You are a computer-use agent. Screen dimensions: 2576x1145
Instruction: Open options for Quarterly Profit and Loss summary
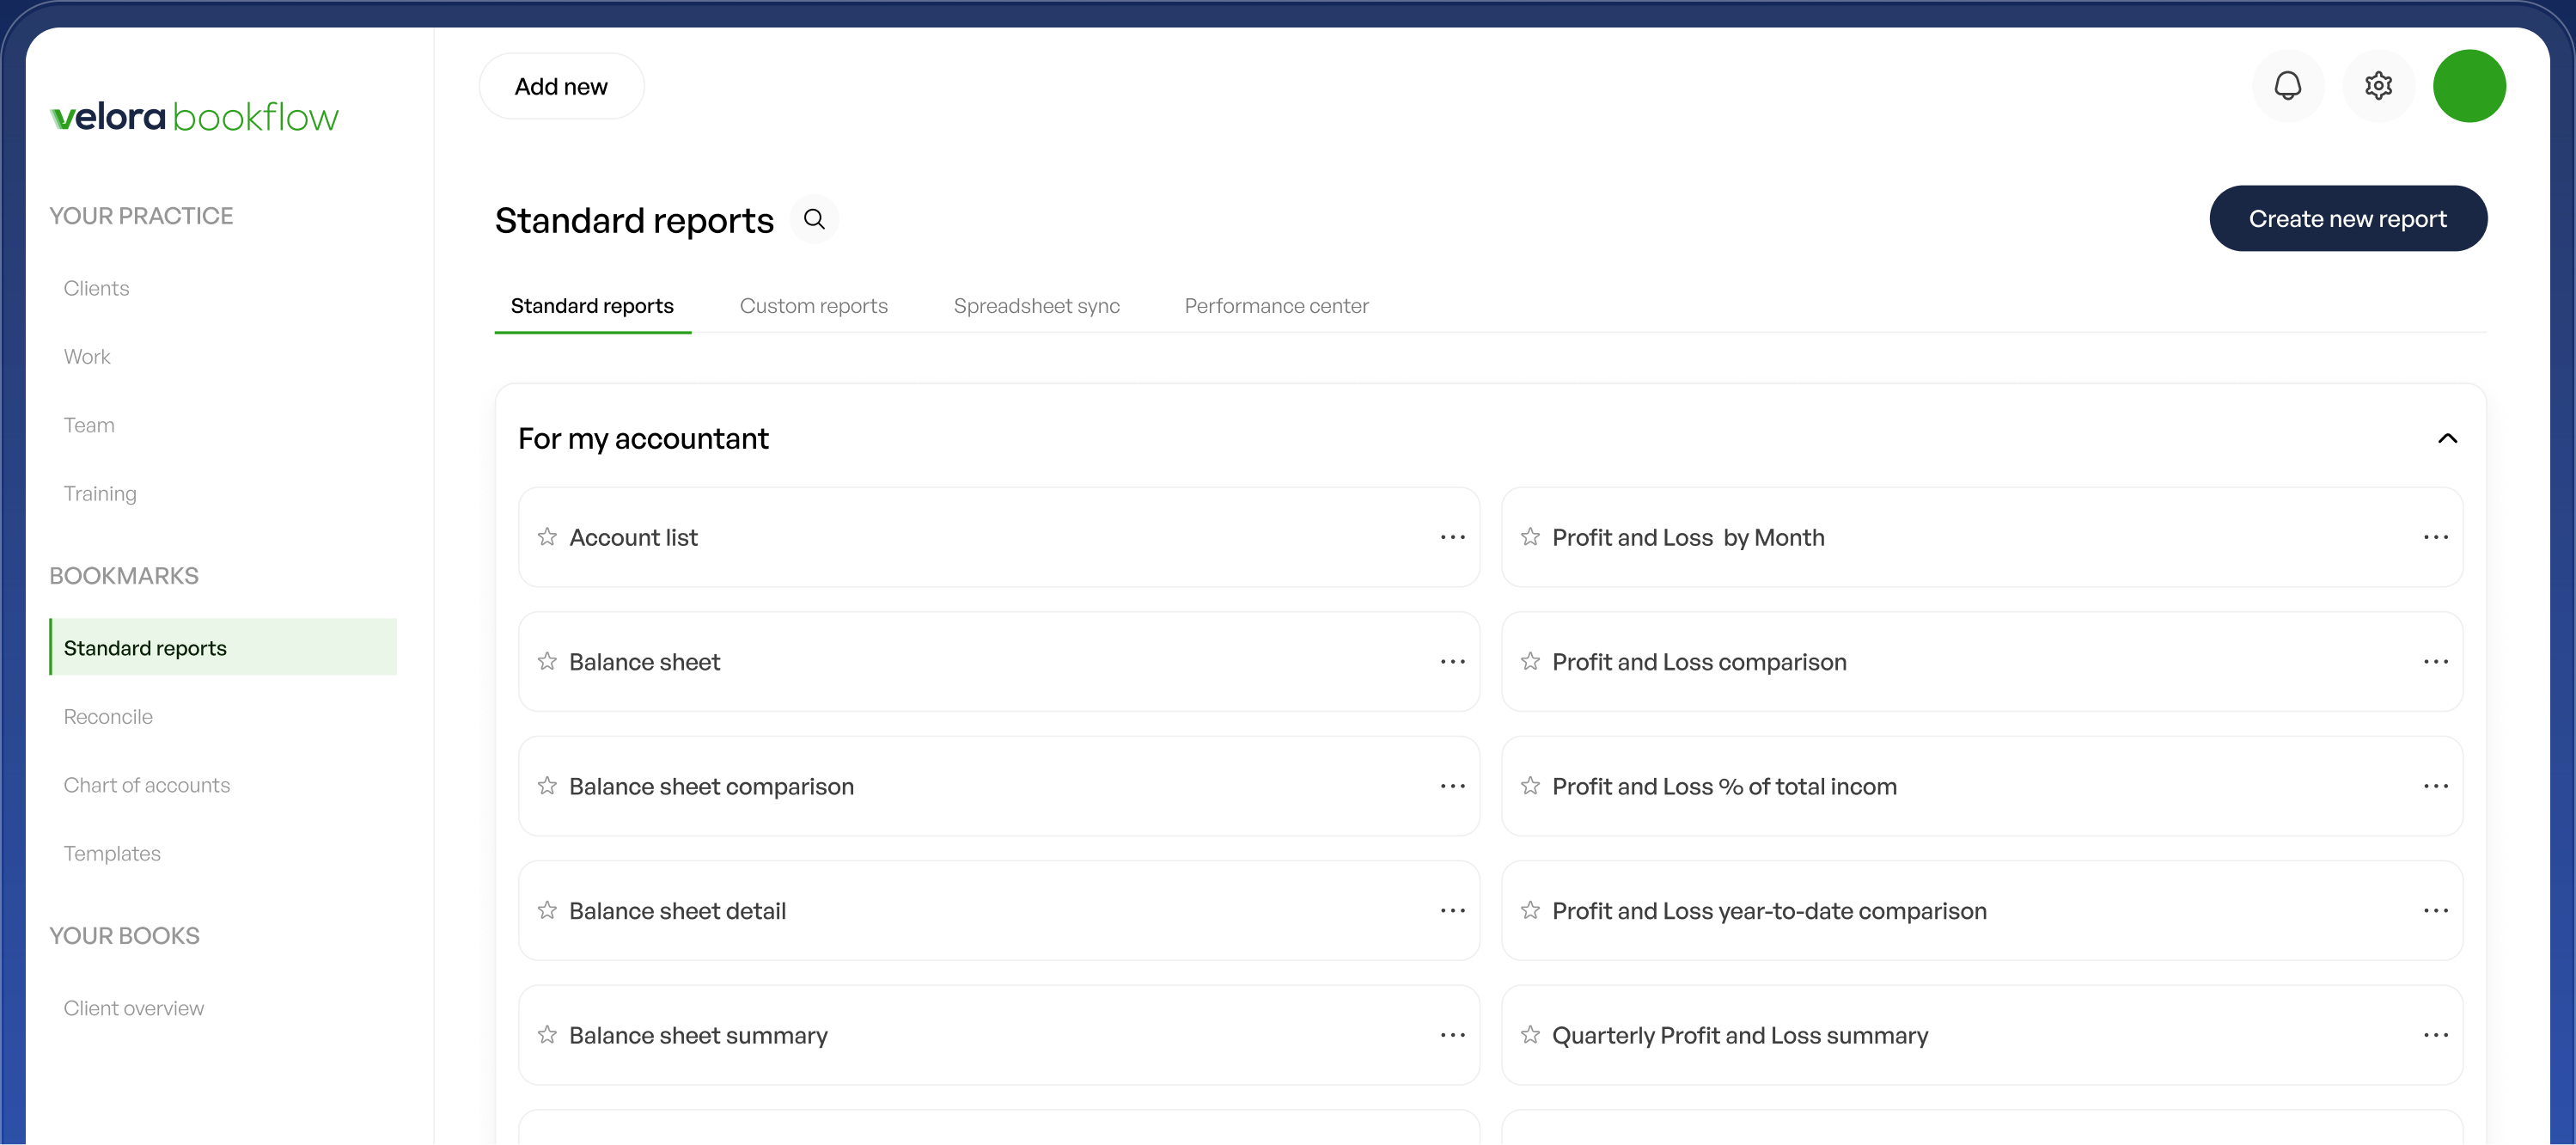coord(2436,1036)
